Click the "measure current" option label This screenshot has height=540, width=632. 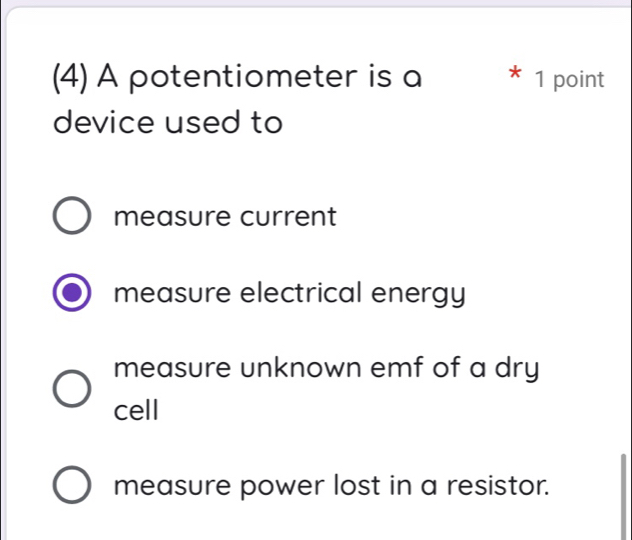coord(225,216)
